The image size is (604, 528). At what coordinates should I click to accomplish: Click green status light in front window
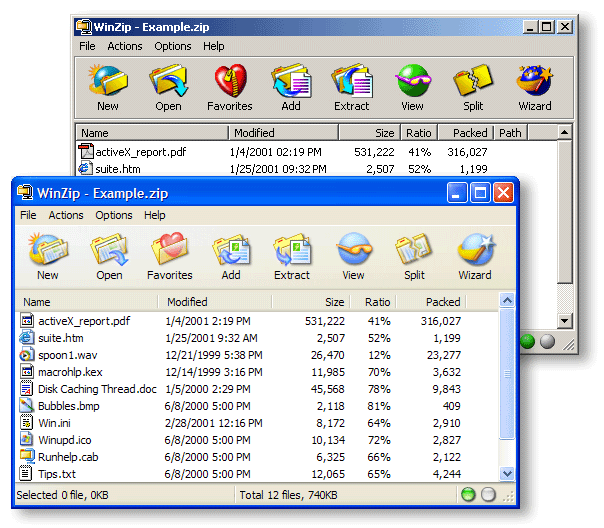(468, 494)
